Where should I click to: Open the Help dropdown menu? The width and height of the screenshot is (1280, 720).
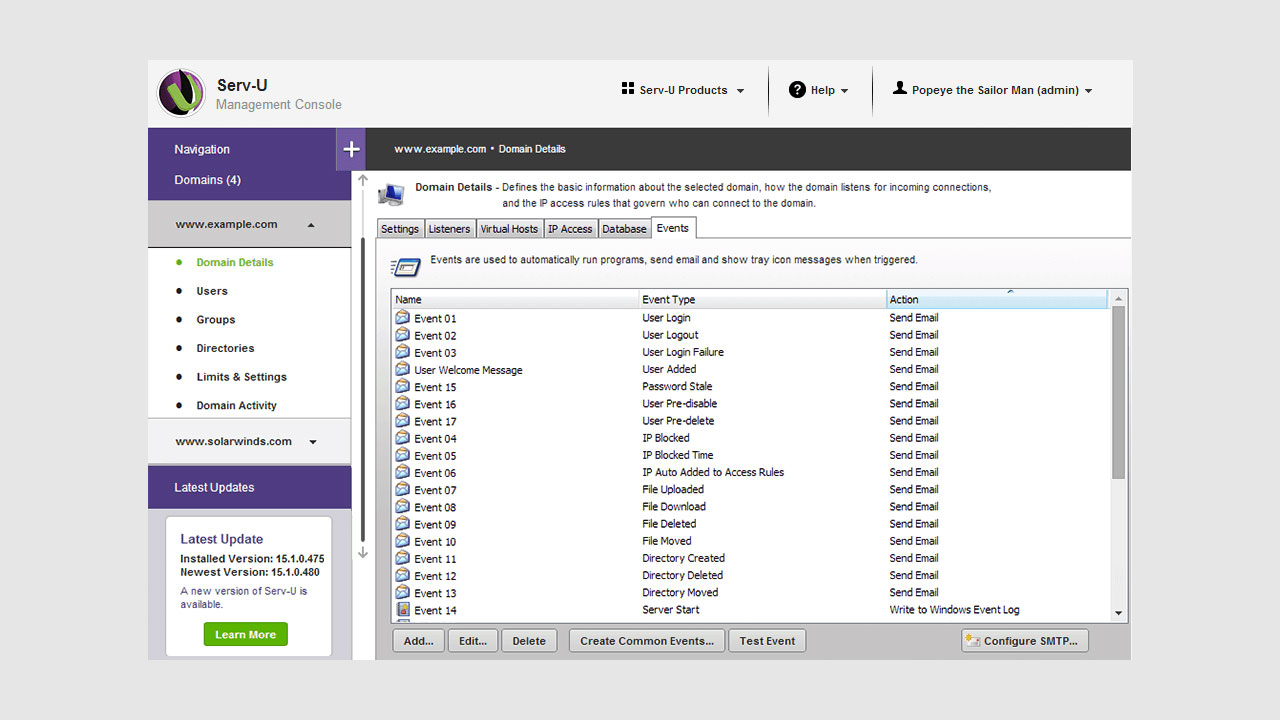pyautogui.click(x=819, y=90)
